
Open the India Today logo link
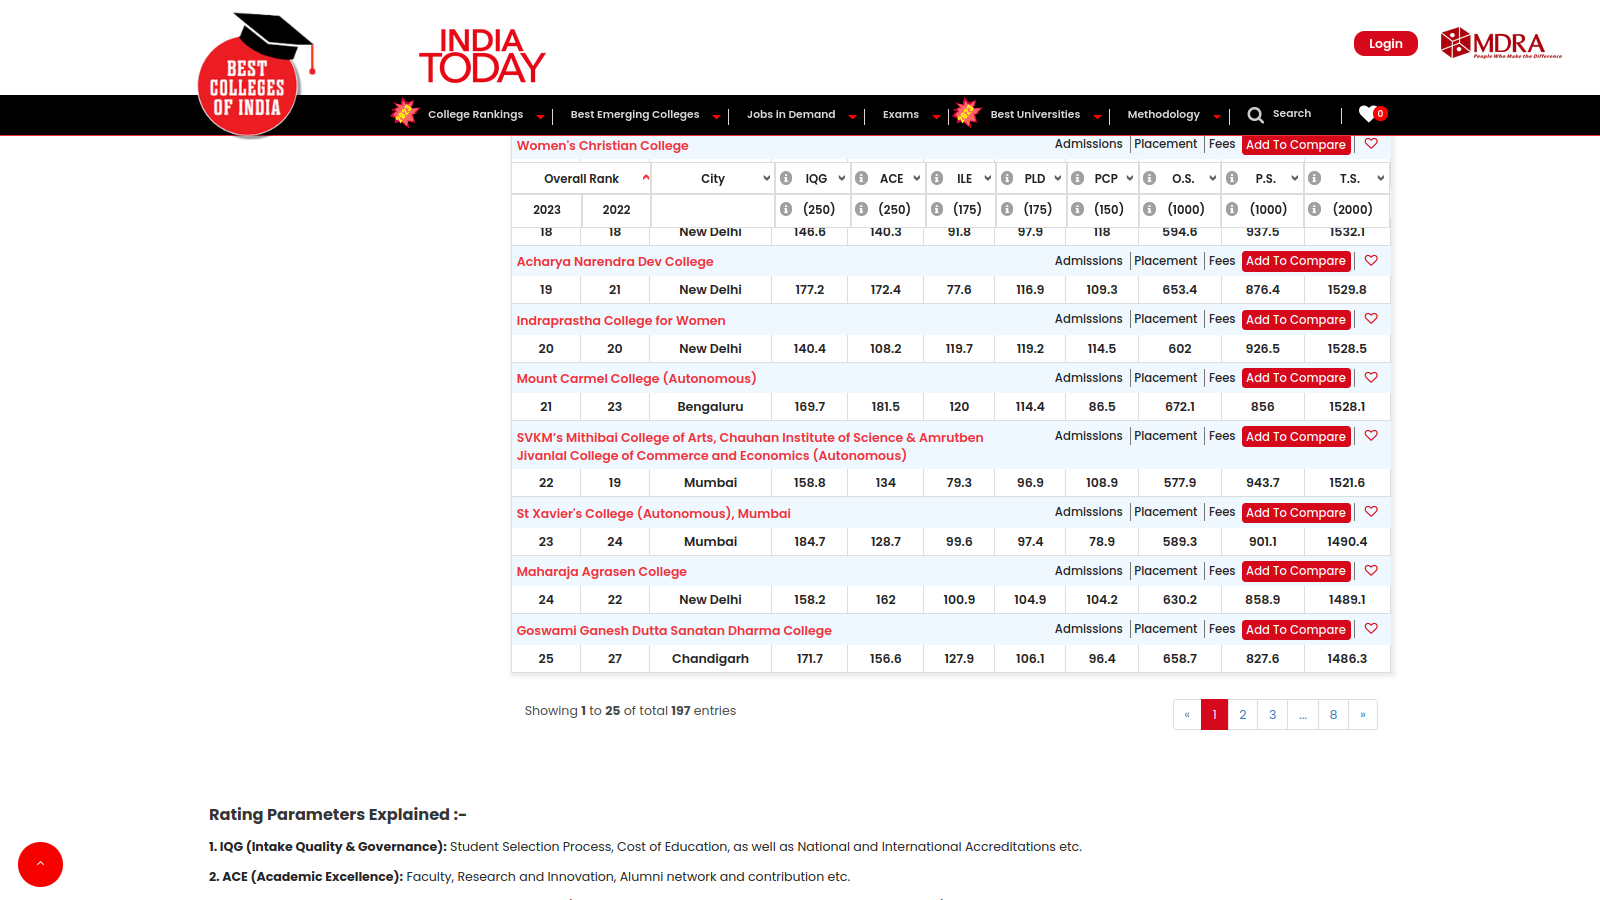(x=482, y=56)
